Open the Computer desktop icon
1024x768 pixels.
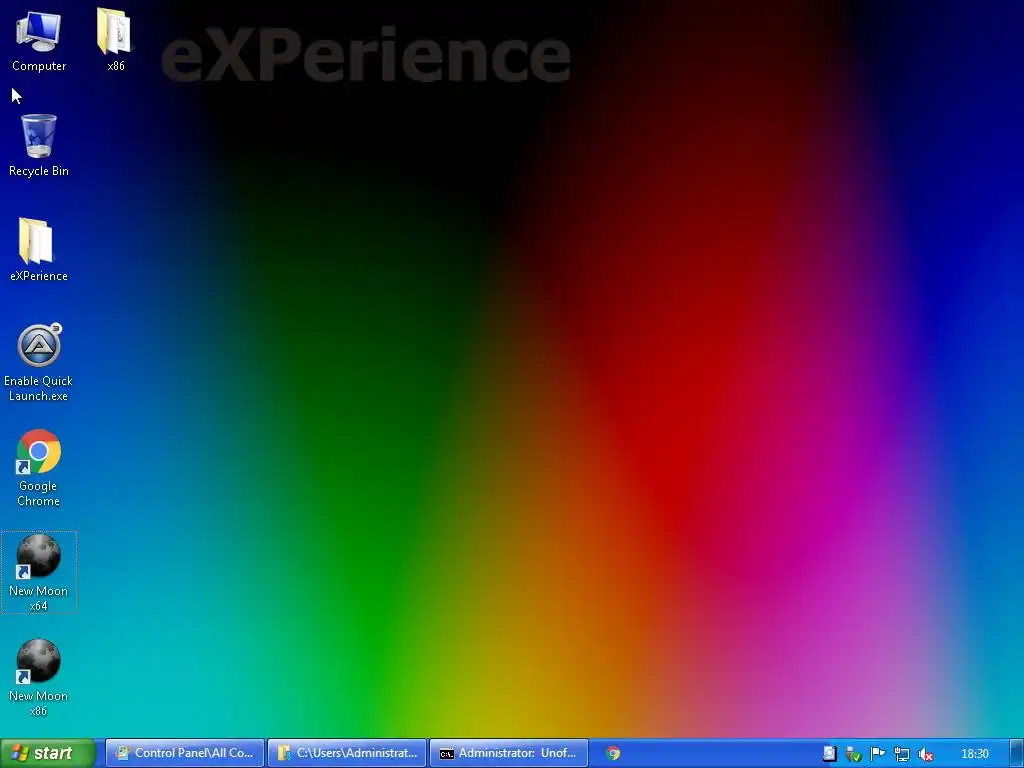[x=39, y=40]
